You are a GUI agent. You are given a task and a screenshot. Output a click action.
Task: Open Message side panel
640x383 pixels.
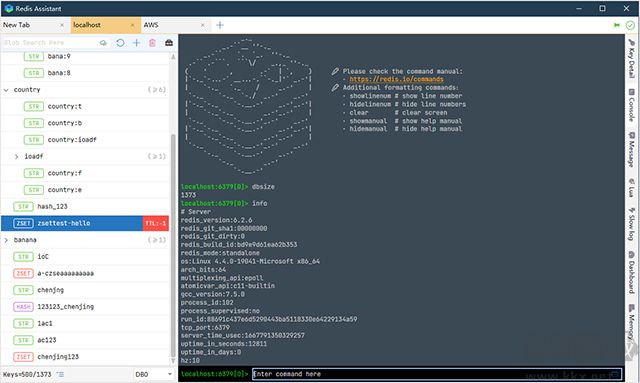coord(631,149)
